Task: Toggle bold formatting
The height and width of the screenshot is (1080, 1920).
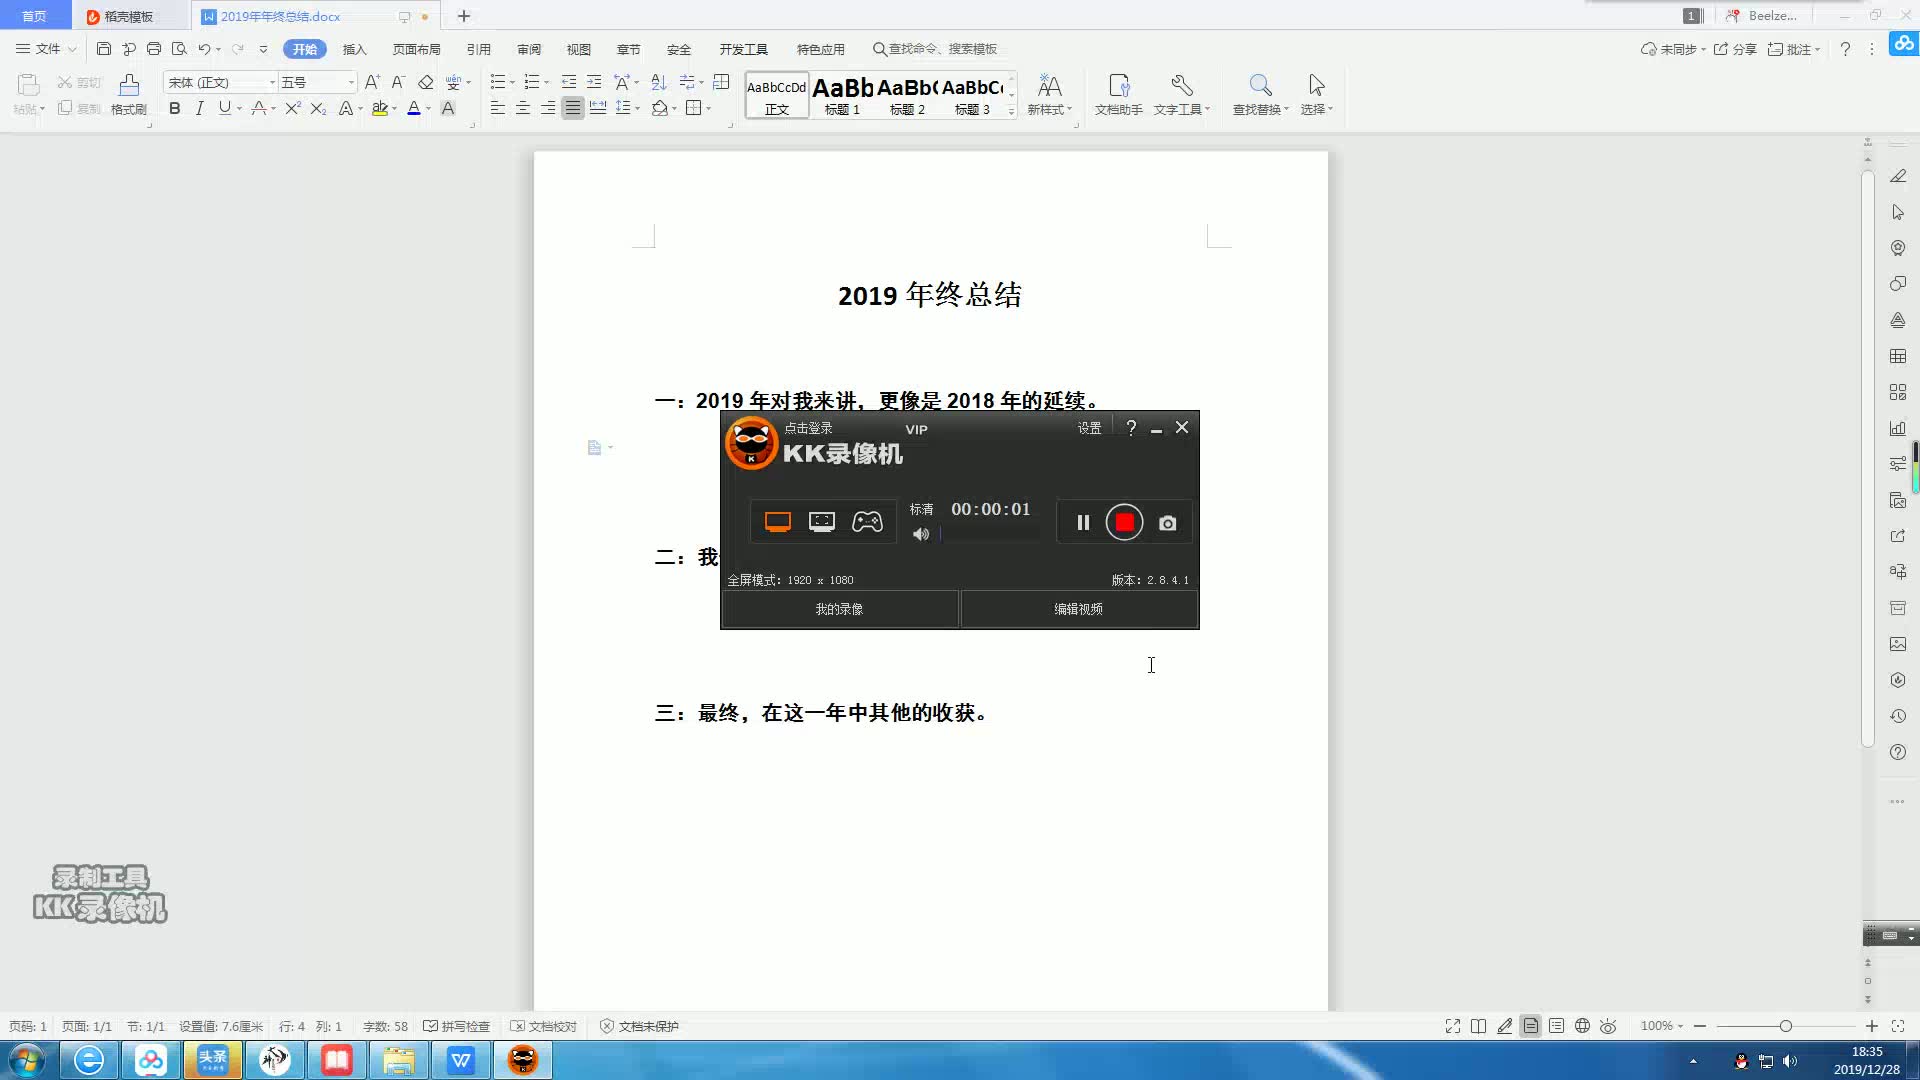Action: coord(175,108)
